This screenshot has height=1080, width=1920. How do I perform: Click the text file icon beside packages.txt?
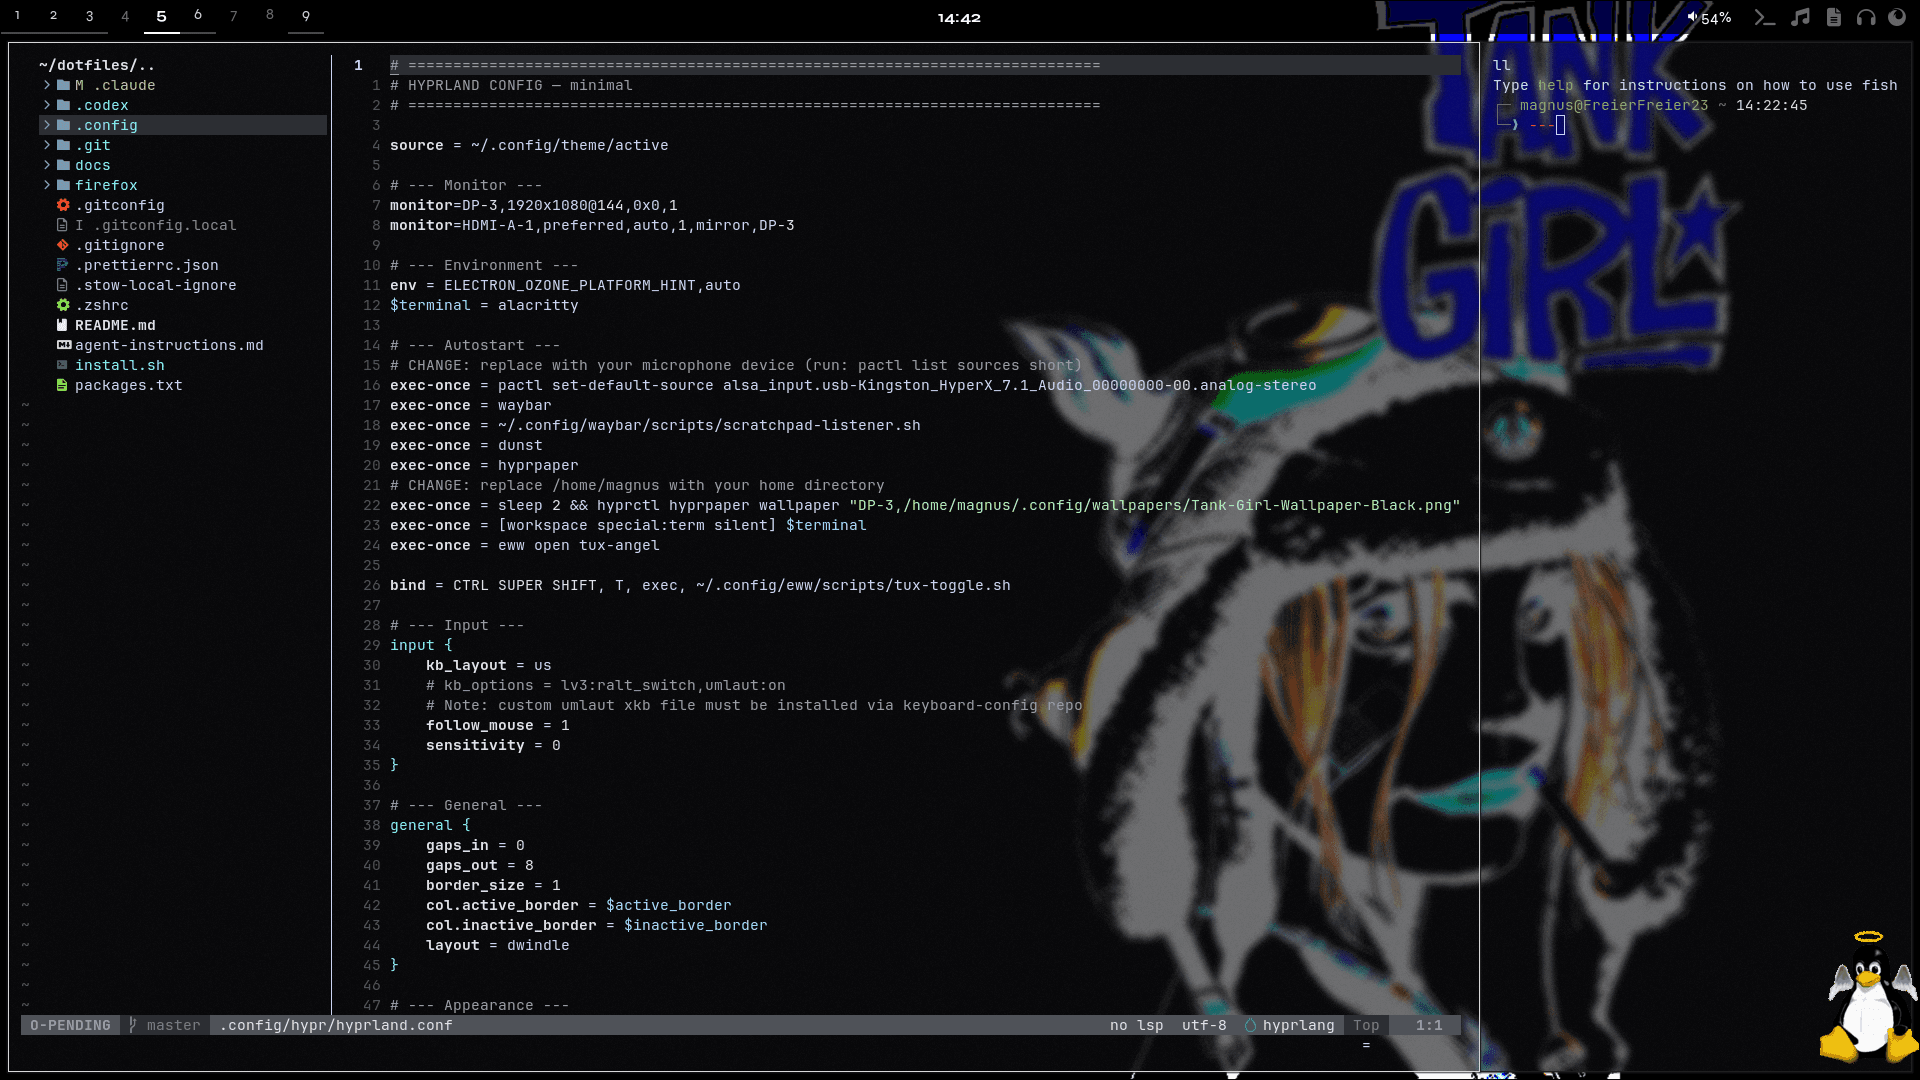click(63, 385)
